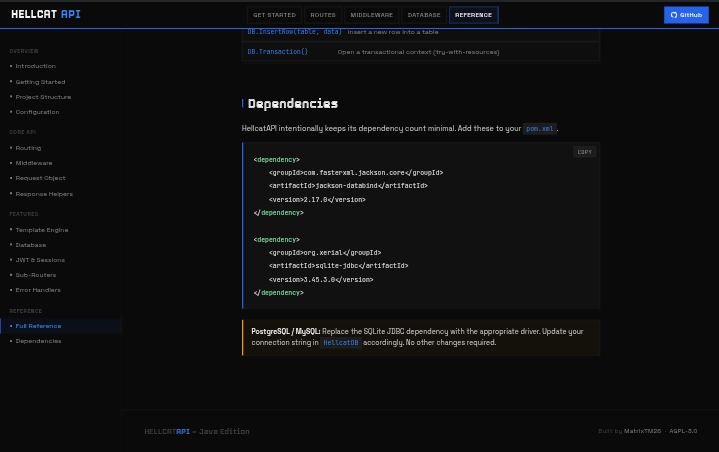Screen dimensions: 719x452
Task: Click the jackson-databind artifactId line
Action: [348, 186]
